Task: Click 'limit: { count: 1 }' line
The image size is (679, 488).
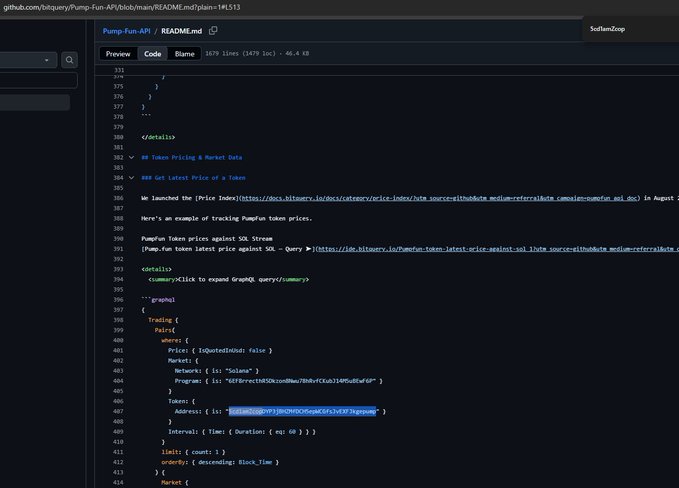Action: (x=193, y=452)
